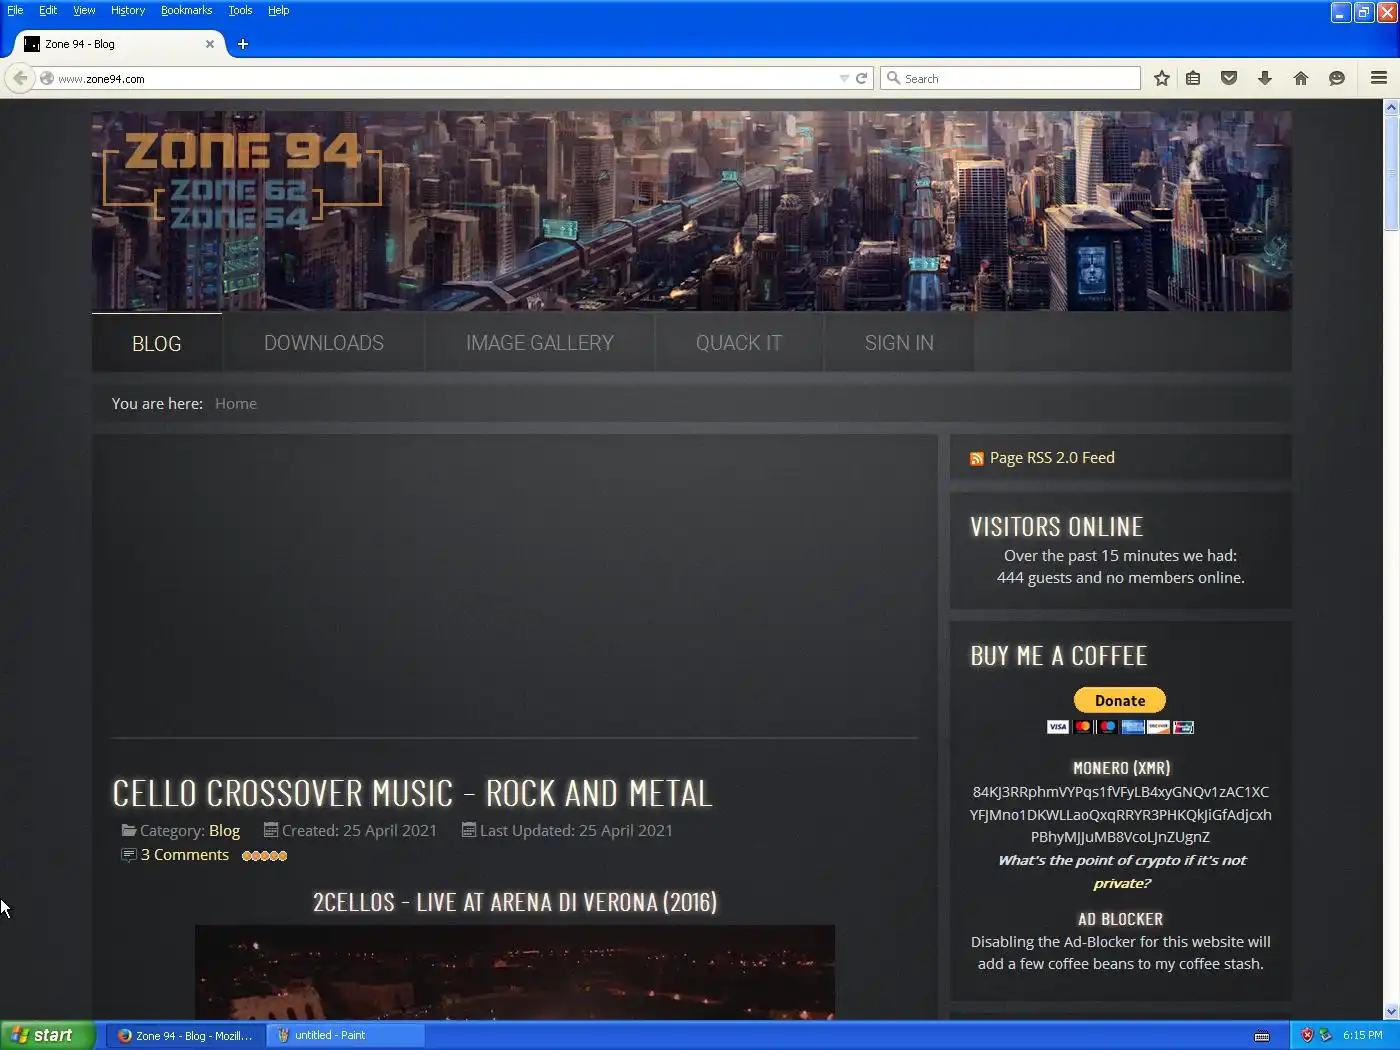
Task: Click the scrollbar up arrow
Action: 1391,107
